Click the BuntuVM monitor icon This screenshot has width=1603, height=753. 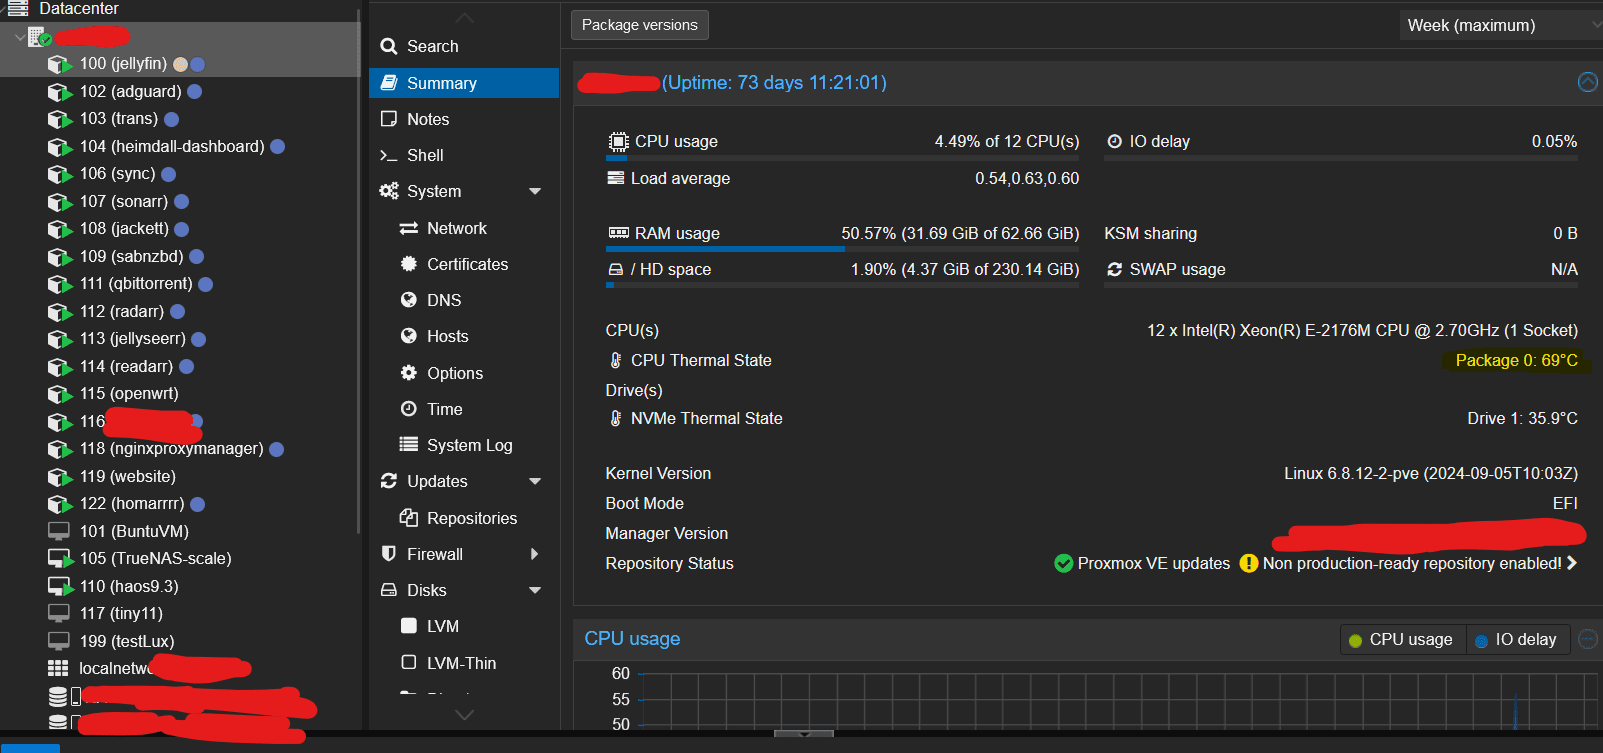click(x=59, y=531)
